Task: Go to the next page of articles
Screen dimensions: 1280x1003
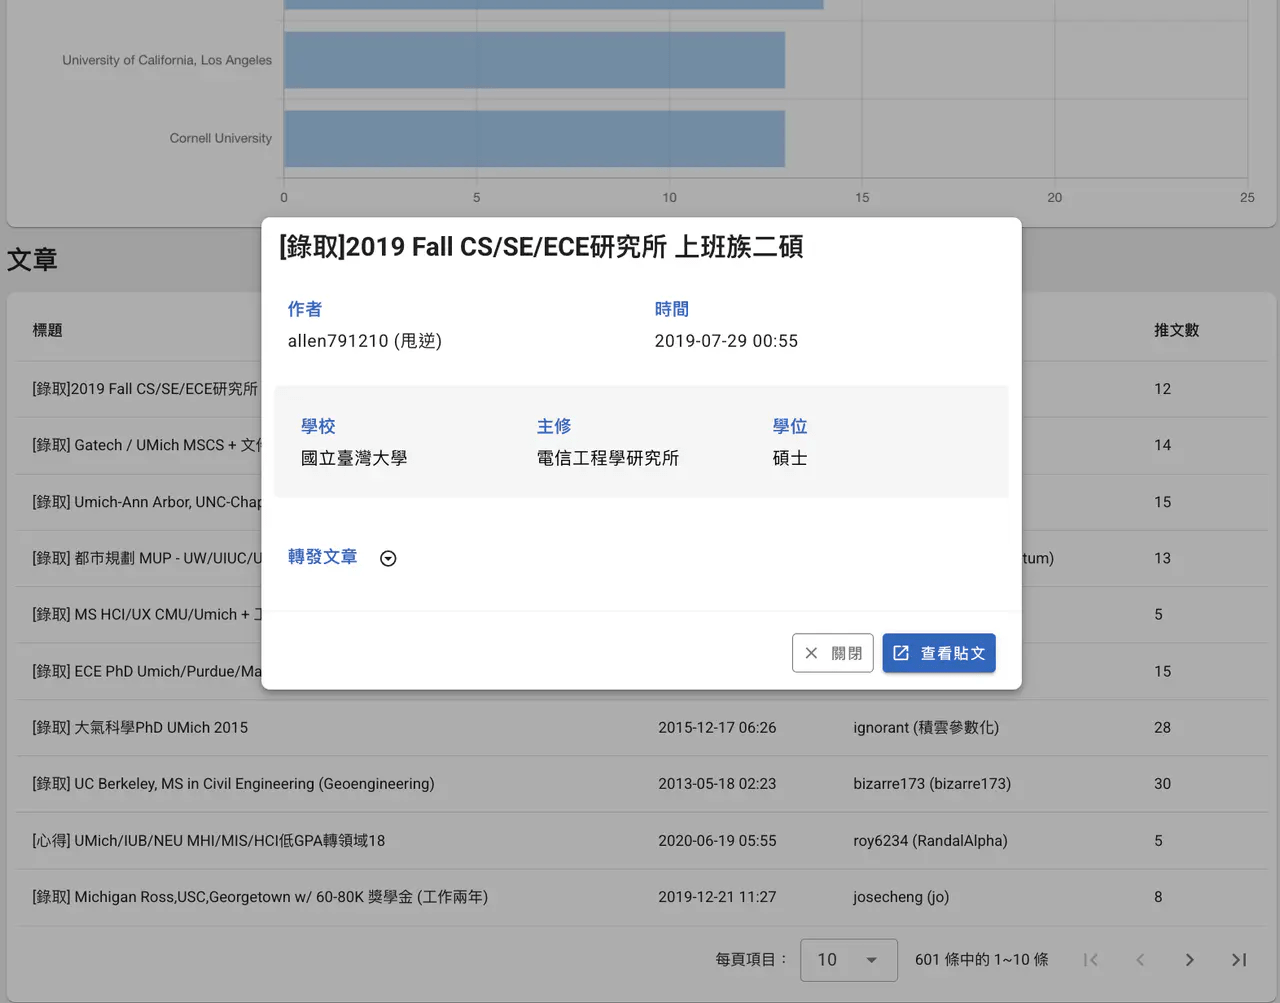Action: tap(1189, 960)
